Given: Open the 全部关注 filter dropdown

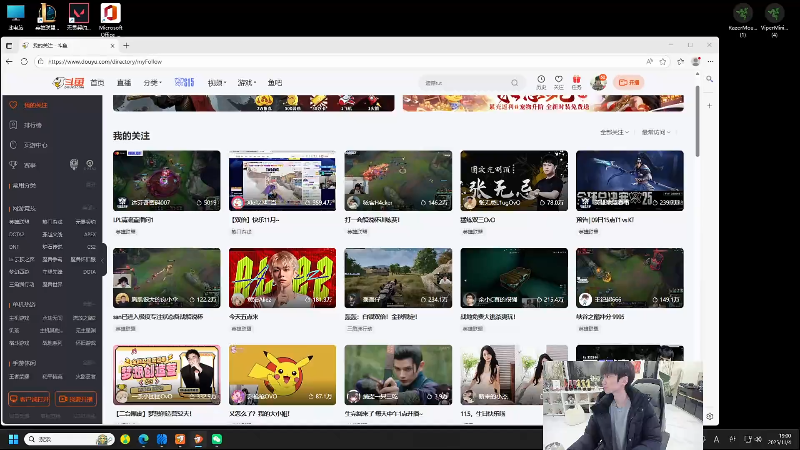Looking at the screenshot, I should coord(614,132).
